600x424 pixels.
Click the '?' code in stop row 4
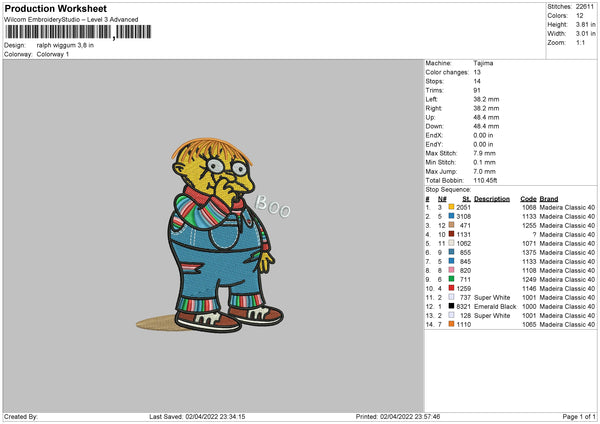[534, 235]
